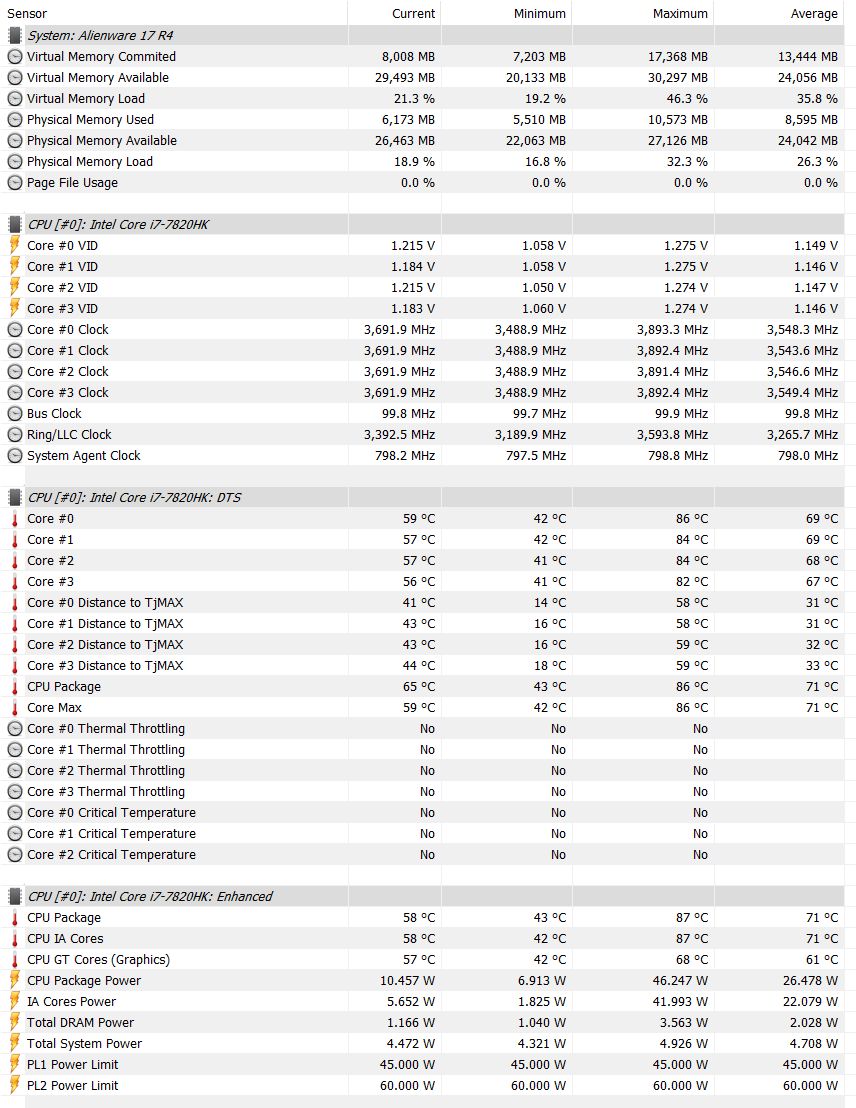The height and width of the screenshot is (1108, 856).
Task: Click the lightning bolt icon beside Core #0 VID
Action: point(14,245)
